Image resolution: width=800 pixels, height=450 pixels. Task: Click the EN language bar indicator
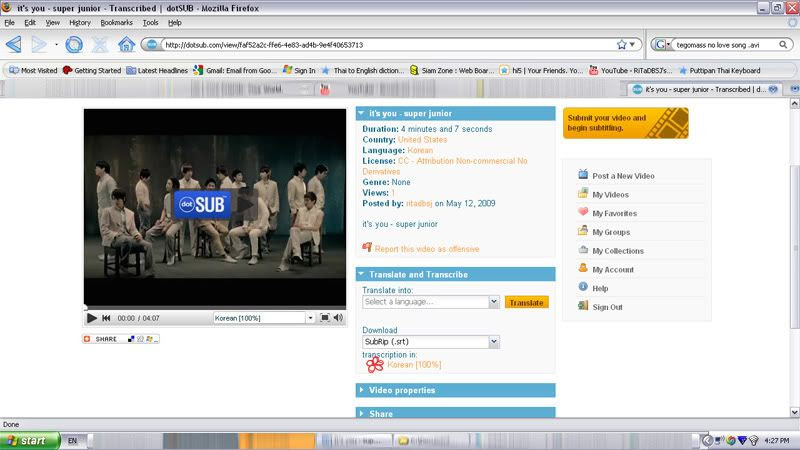click(x=72, y=440)
